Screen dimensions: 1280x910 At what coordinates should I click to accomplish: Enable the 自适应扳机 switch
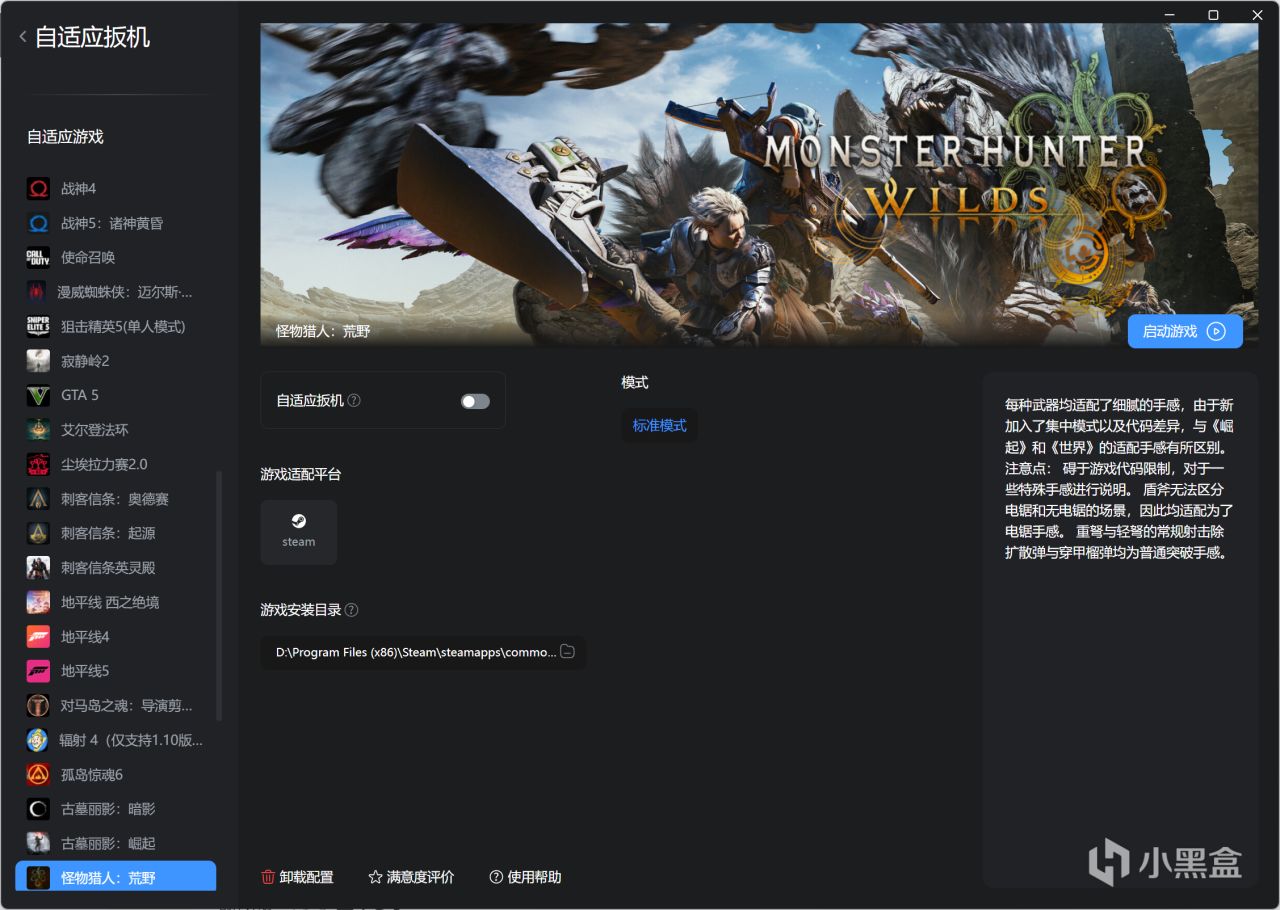475,401
